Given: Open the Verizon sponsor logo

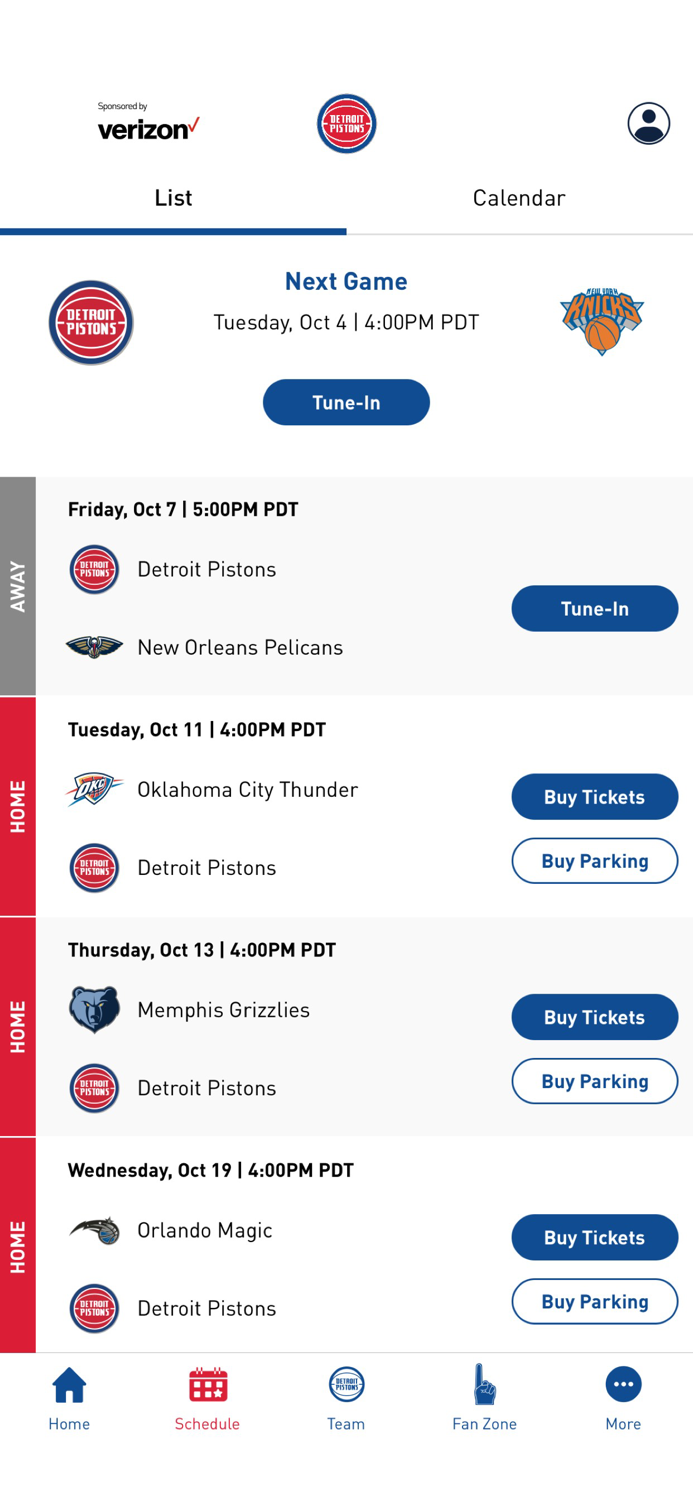Looking at the screenshot, I should (148, 123).
